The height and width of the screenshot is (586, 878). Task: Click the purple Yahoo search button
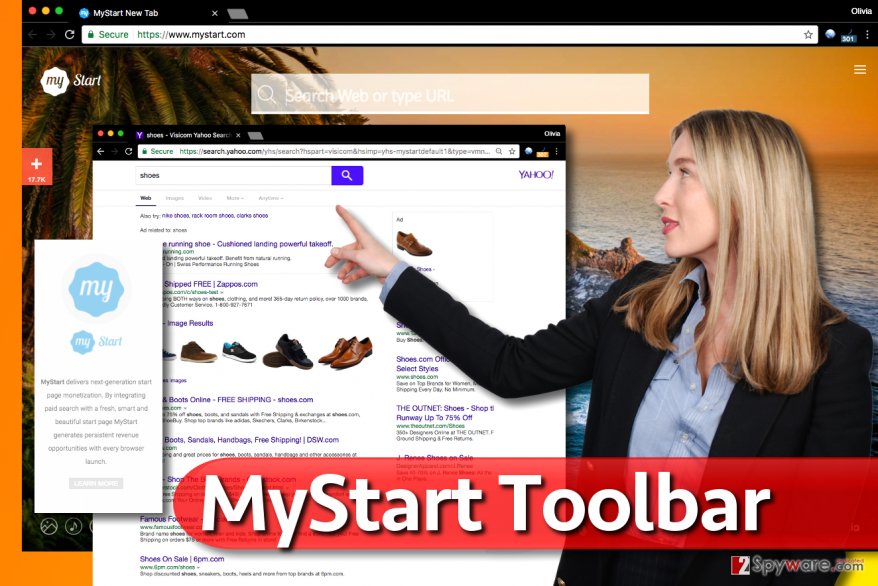pyautogui.click(x=347, y=175)
